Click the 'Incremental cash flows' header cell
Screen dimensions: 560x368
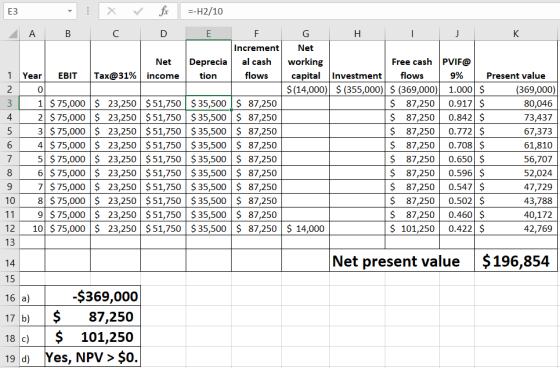coord(256,61)
